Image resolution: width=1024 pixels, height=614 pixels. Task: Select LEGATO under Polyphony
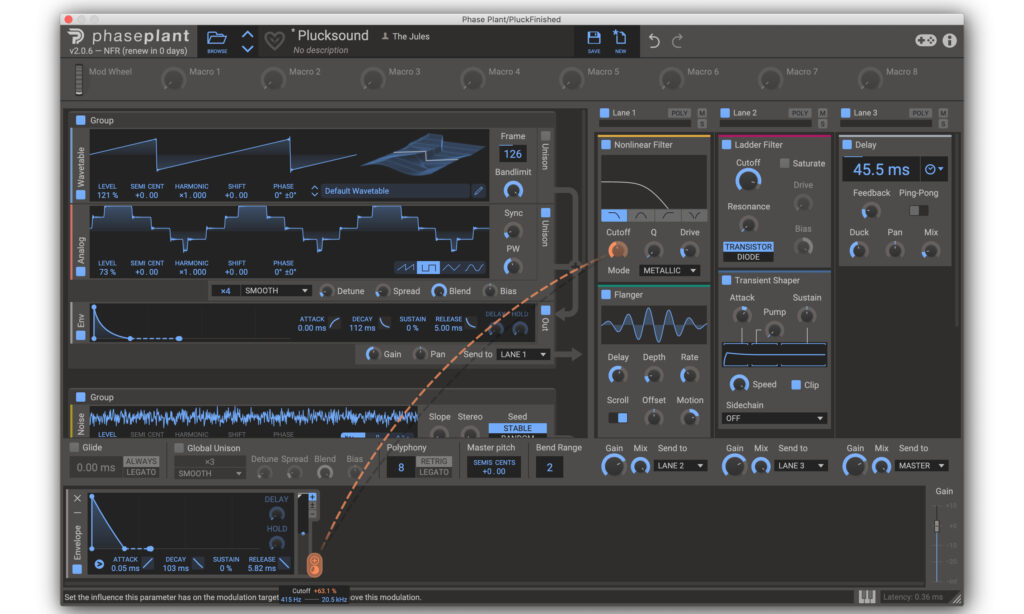pyautogui.click(x=434, y=472)
